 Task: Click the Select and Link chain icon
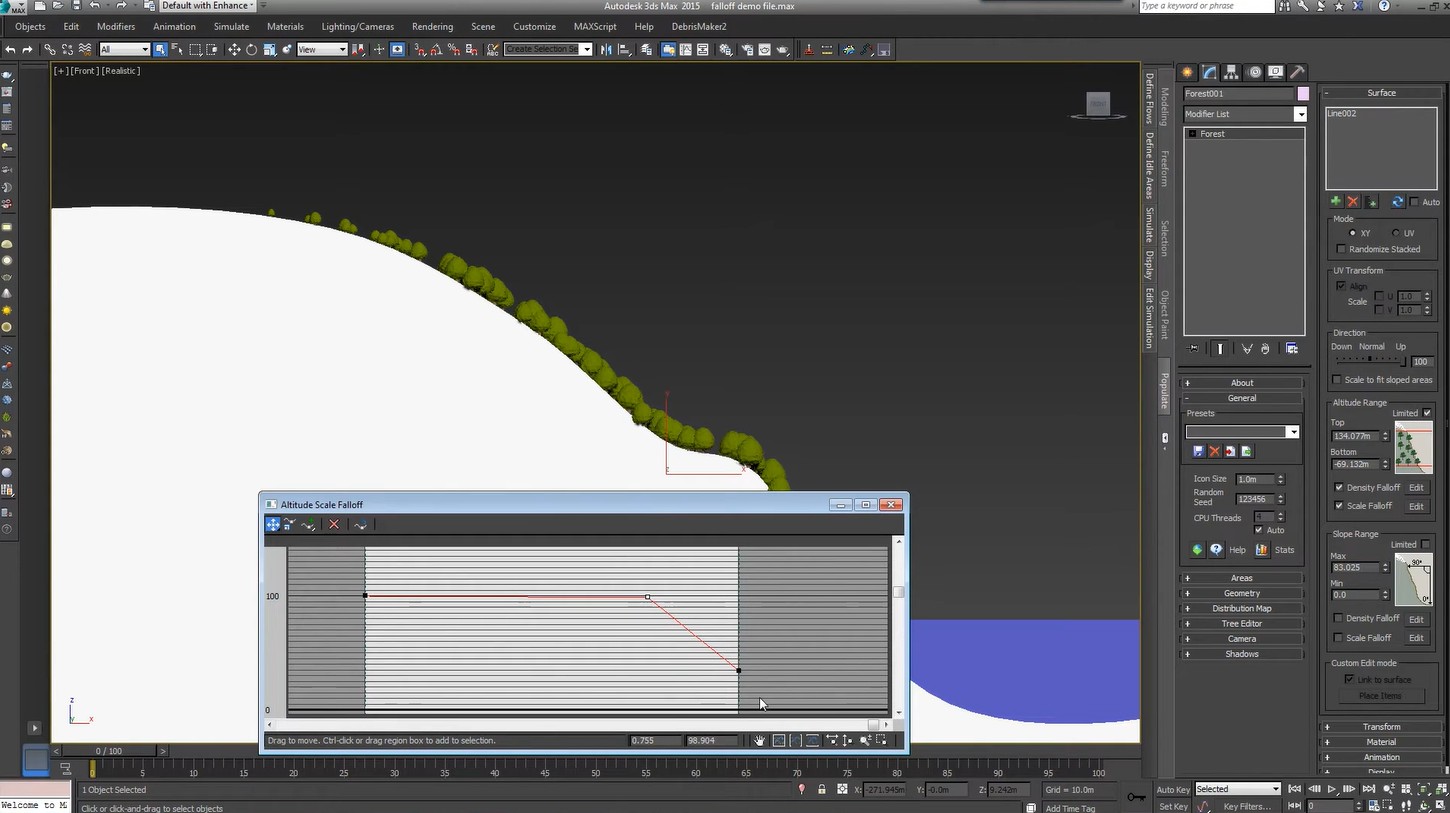tap(49, 49)
